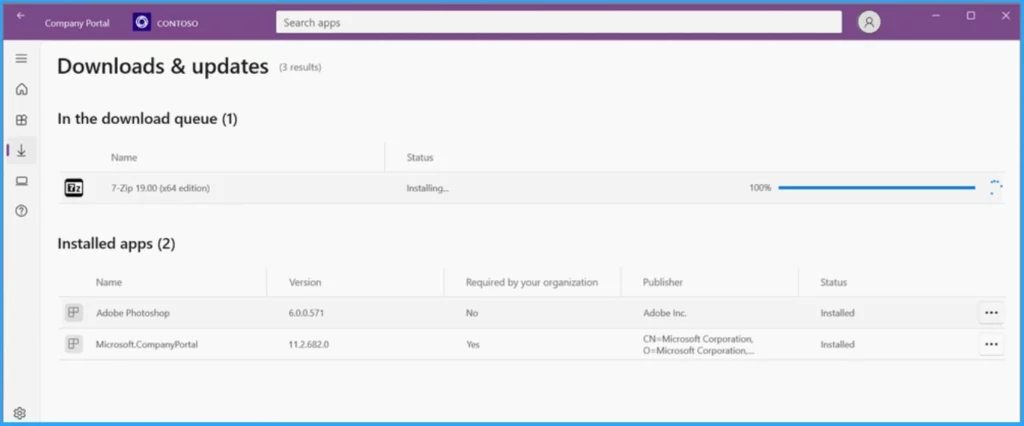
Task: Sort installed apps by Version column
Action: [x=305, y=283]
